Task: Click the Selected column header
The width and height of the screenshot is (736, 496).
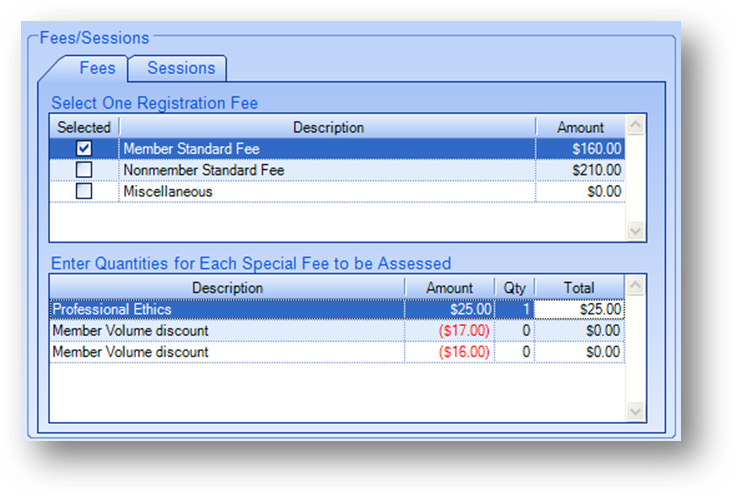Action: click(84, 128)
